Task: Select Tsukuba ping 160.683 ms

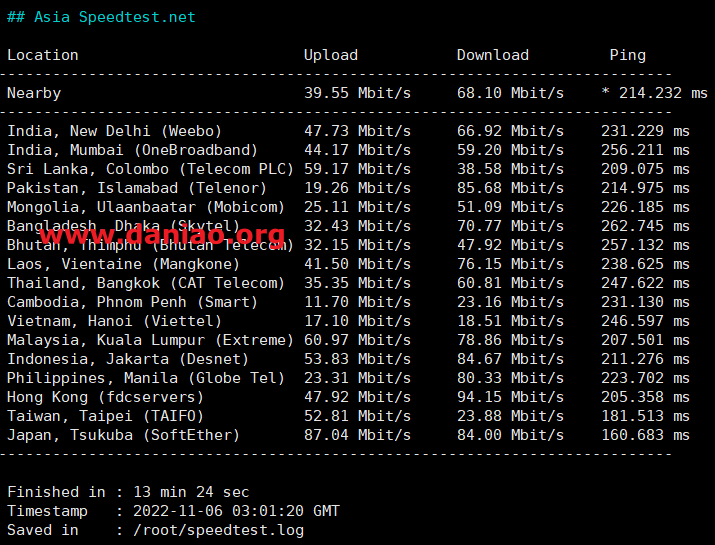Action: point(645,435)
